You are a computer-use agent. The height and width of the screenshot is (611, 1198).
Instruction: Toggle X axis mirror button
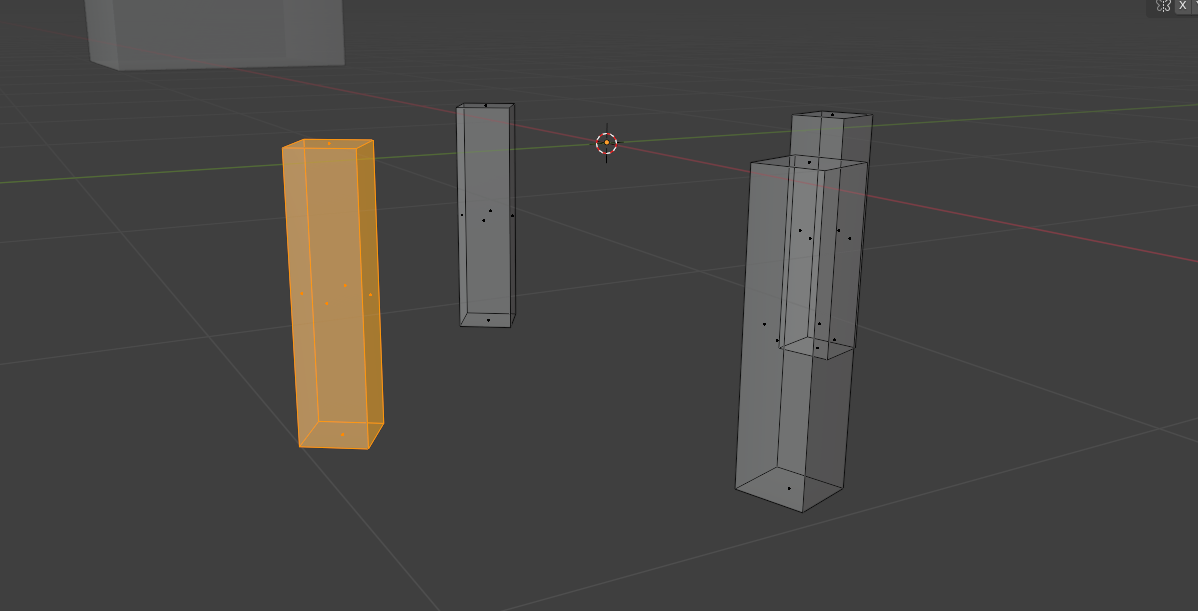tap(1183, 5)
